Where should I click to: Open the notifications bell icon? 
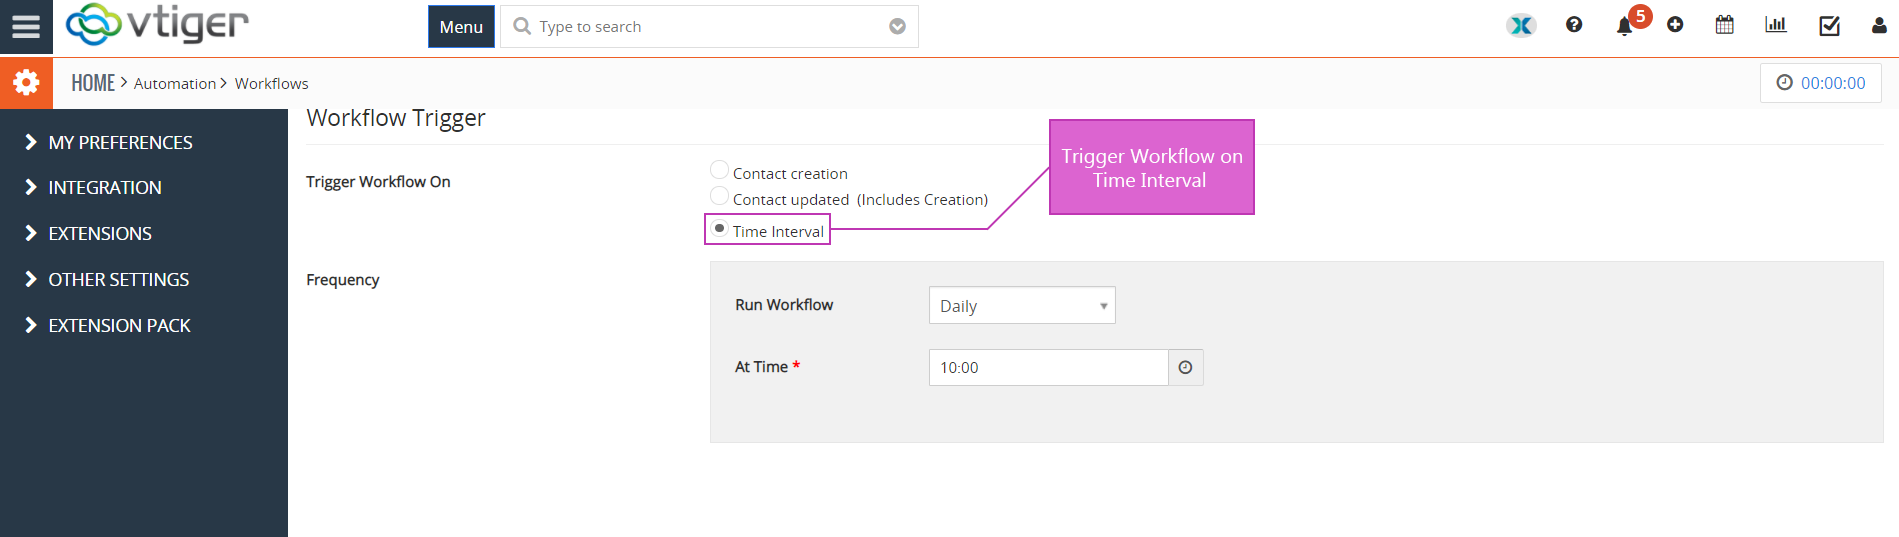tap(1624, 26)
